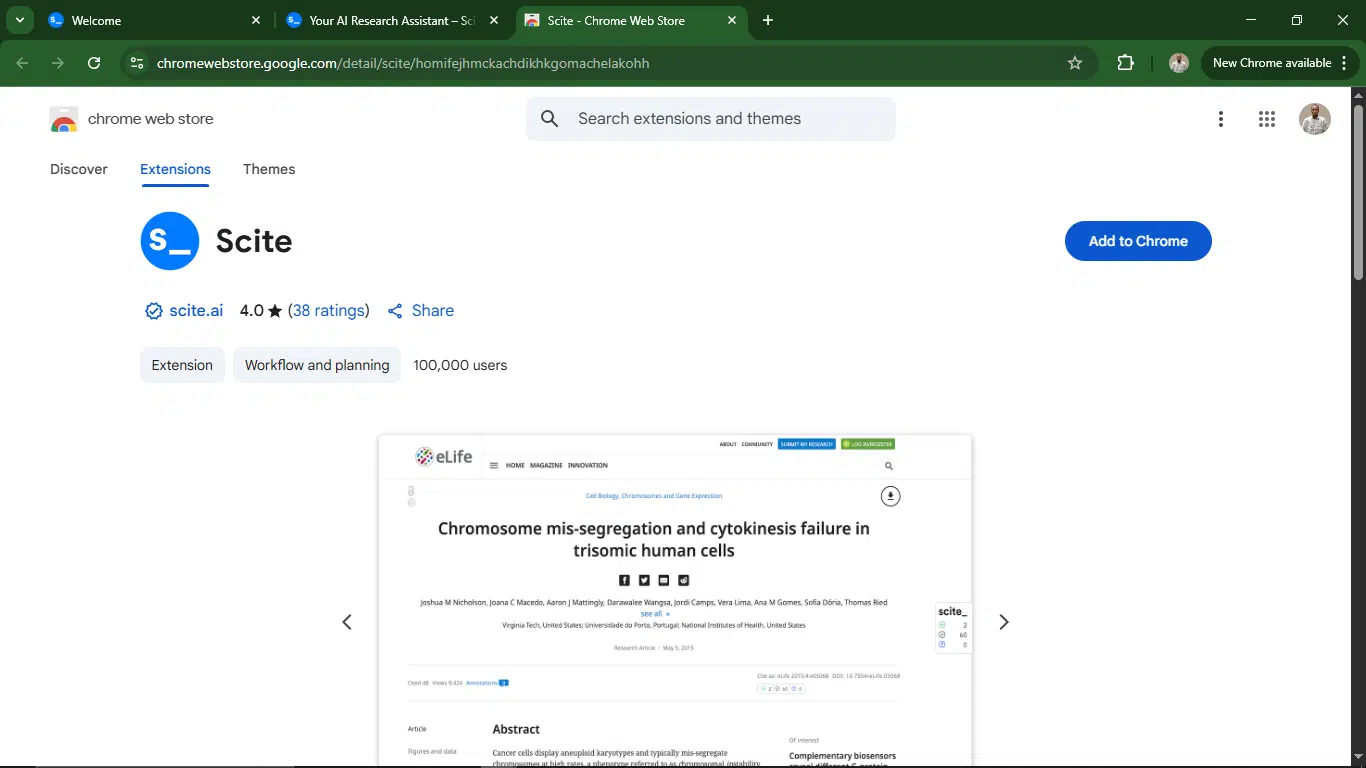Click the "100,000 users" text
This screenshot has height=768, width=1366.
coord(460,365)
